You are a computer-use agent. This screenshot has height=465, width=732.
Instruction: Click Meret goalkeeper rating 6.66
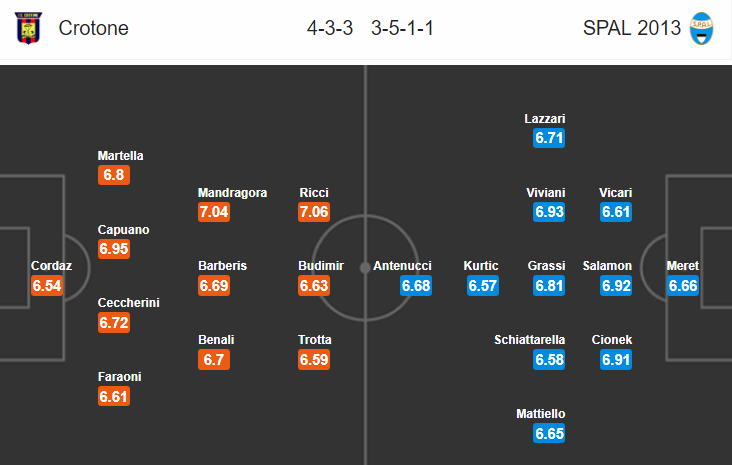[x=683, y=286]
